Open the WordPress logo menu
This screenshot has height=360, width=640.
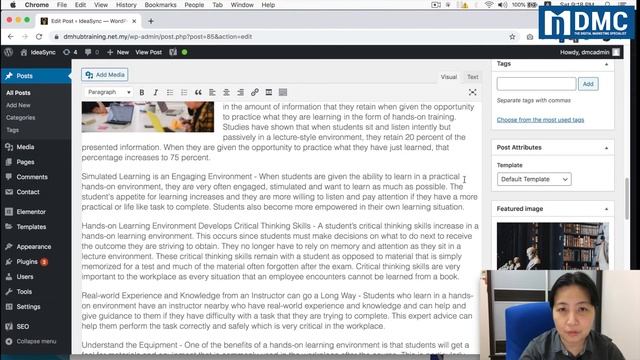[x=9, y=52]
